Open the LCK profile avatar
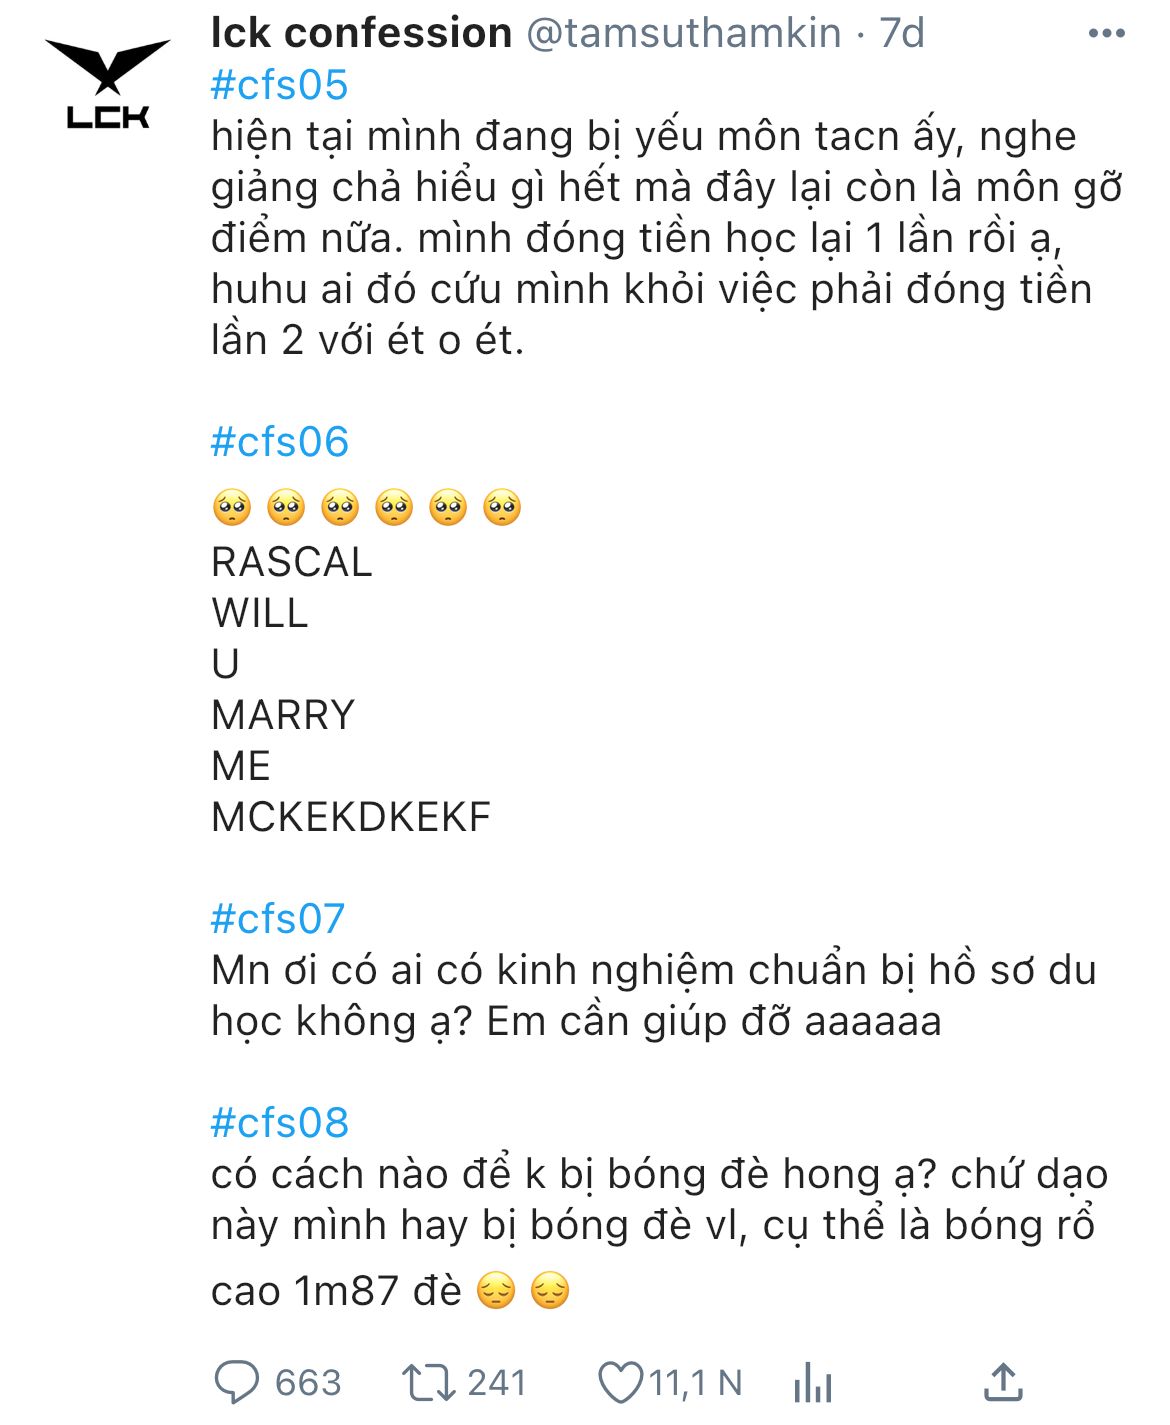The width and height of the screenshot is (1170, 1425). (x=108, y=84)
